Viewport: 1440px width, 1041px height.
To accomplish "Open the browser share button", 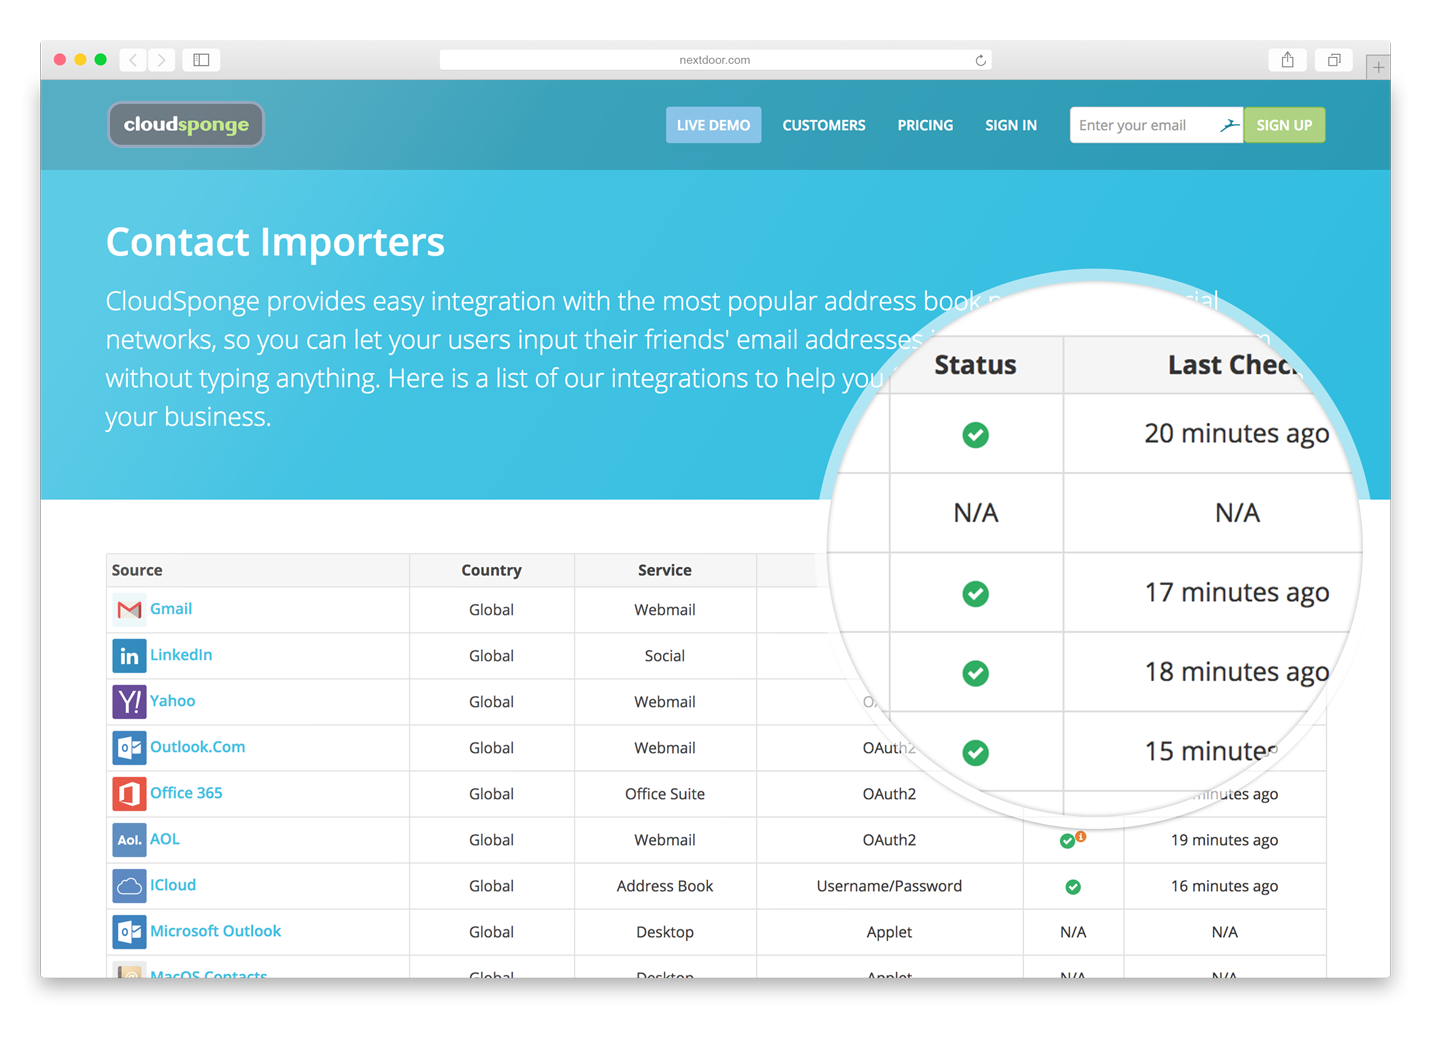I will pyautogui.click(x=1288, y=60).
